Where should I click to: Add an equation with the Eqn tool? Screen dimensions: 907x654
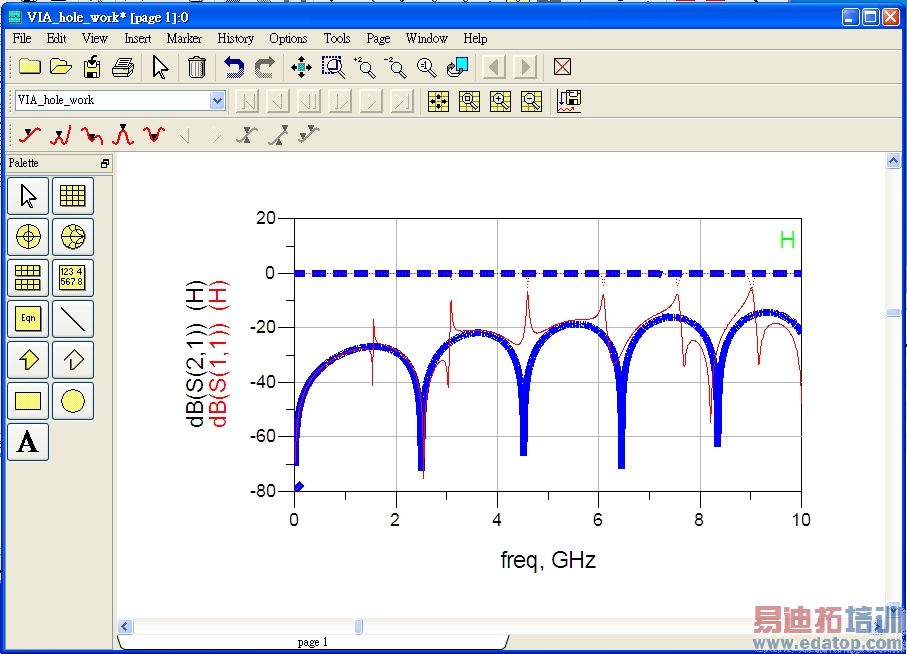[28, 319]
